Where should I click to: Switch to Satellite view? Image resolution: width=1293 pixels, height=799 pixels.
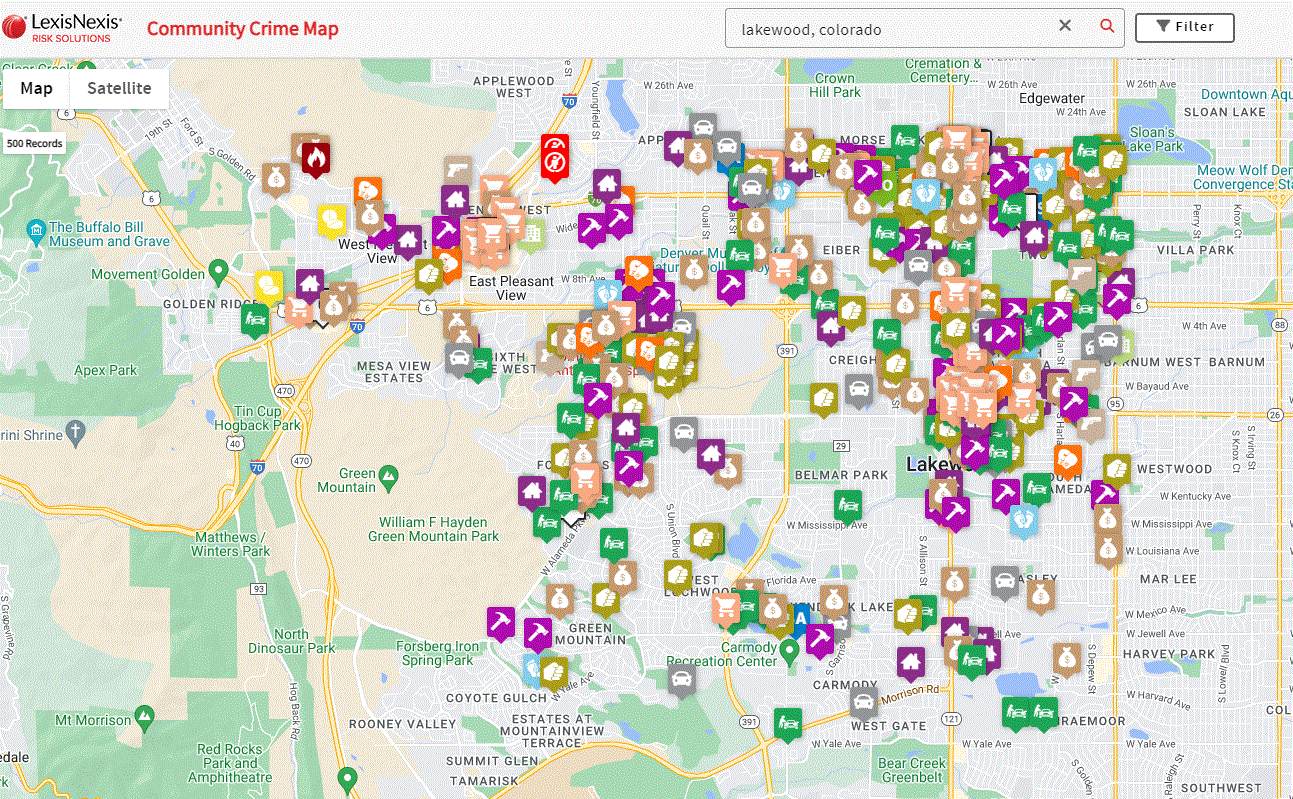coord(119,88)
